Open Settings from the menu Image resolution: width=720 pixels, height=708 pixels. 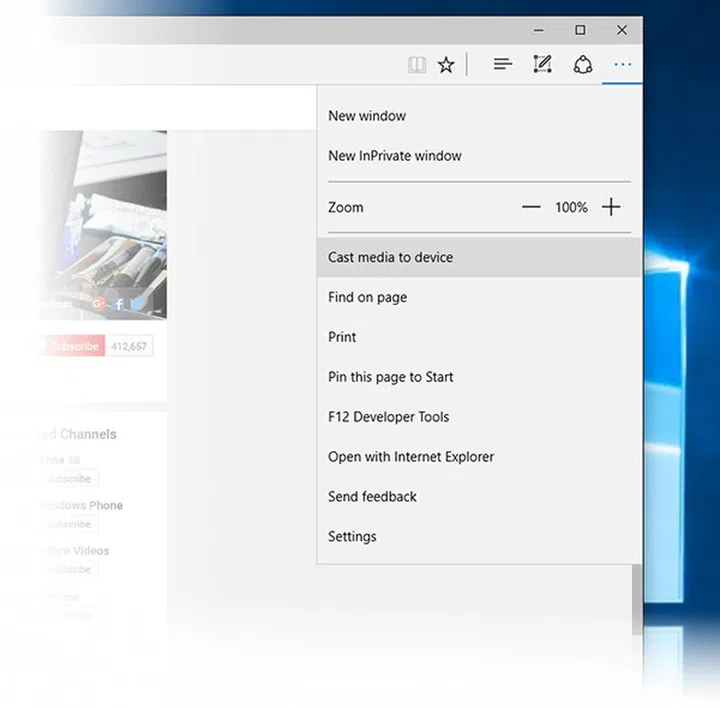click(x=352, y=537)
